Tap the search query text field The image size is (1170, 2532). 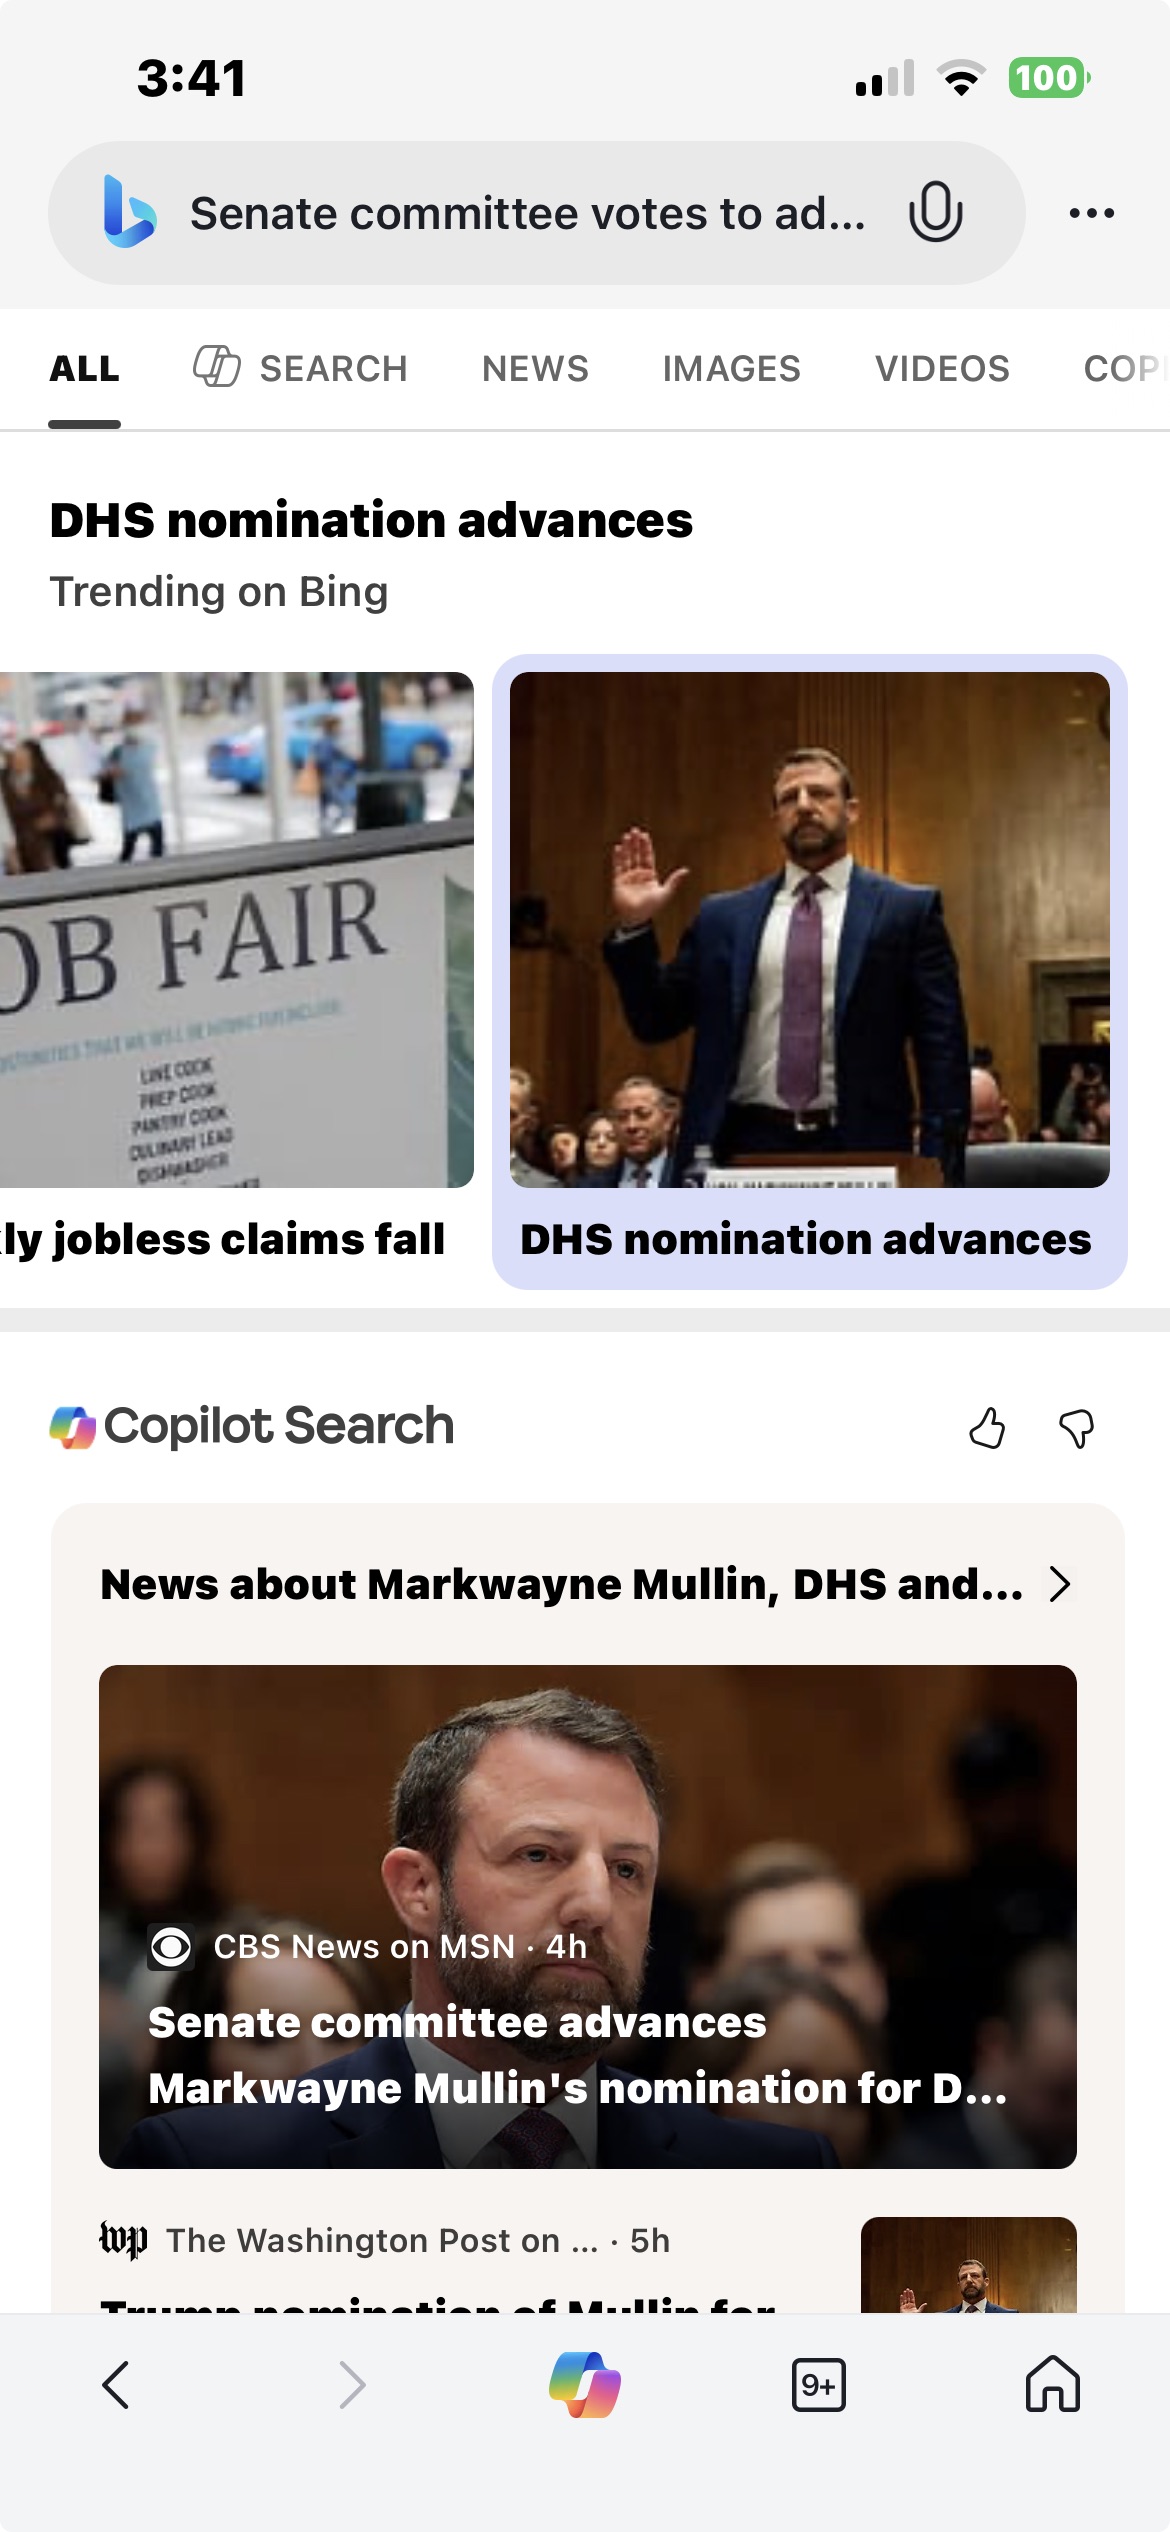[x=528, y=214]
